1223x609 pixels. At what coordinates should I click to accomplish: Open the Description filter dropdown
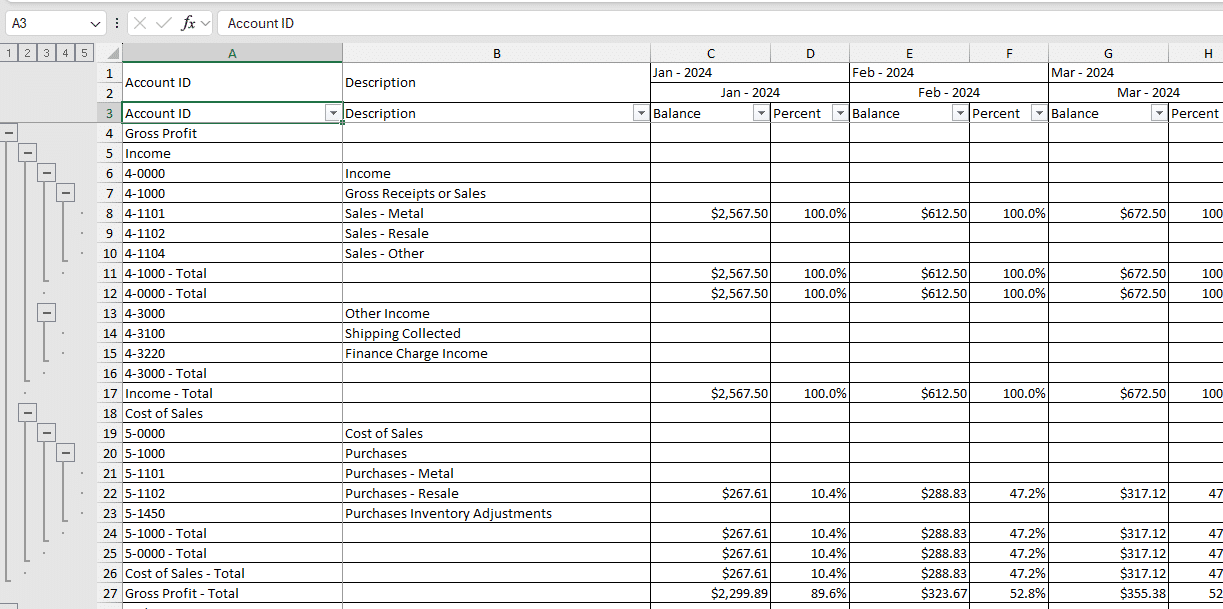641,114
